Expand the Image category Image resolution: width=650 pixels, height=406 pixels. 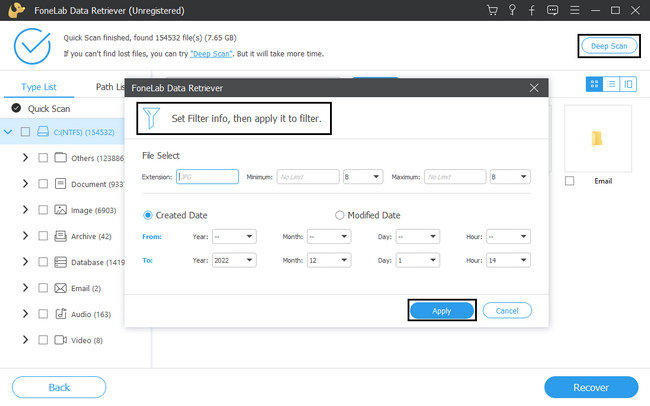coord(25,209)
